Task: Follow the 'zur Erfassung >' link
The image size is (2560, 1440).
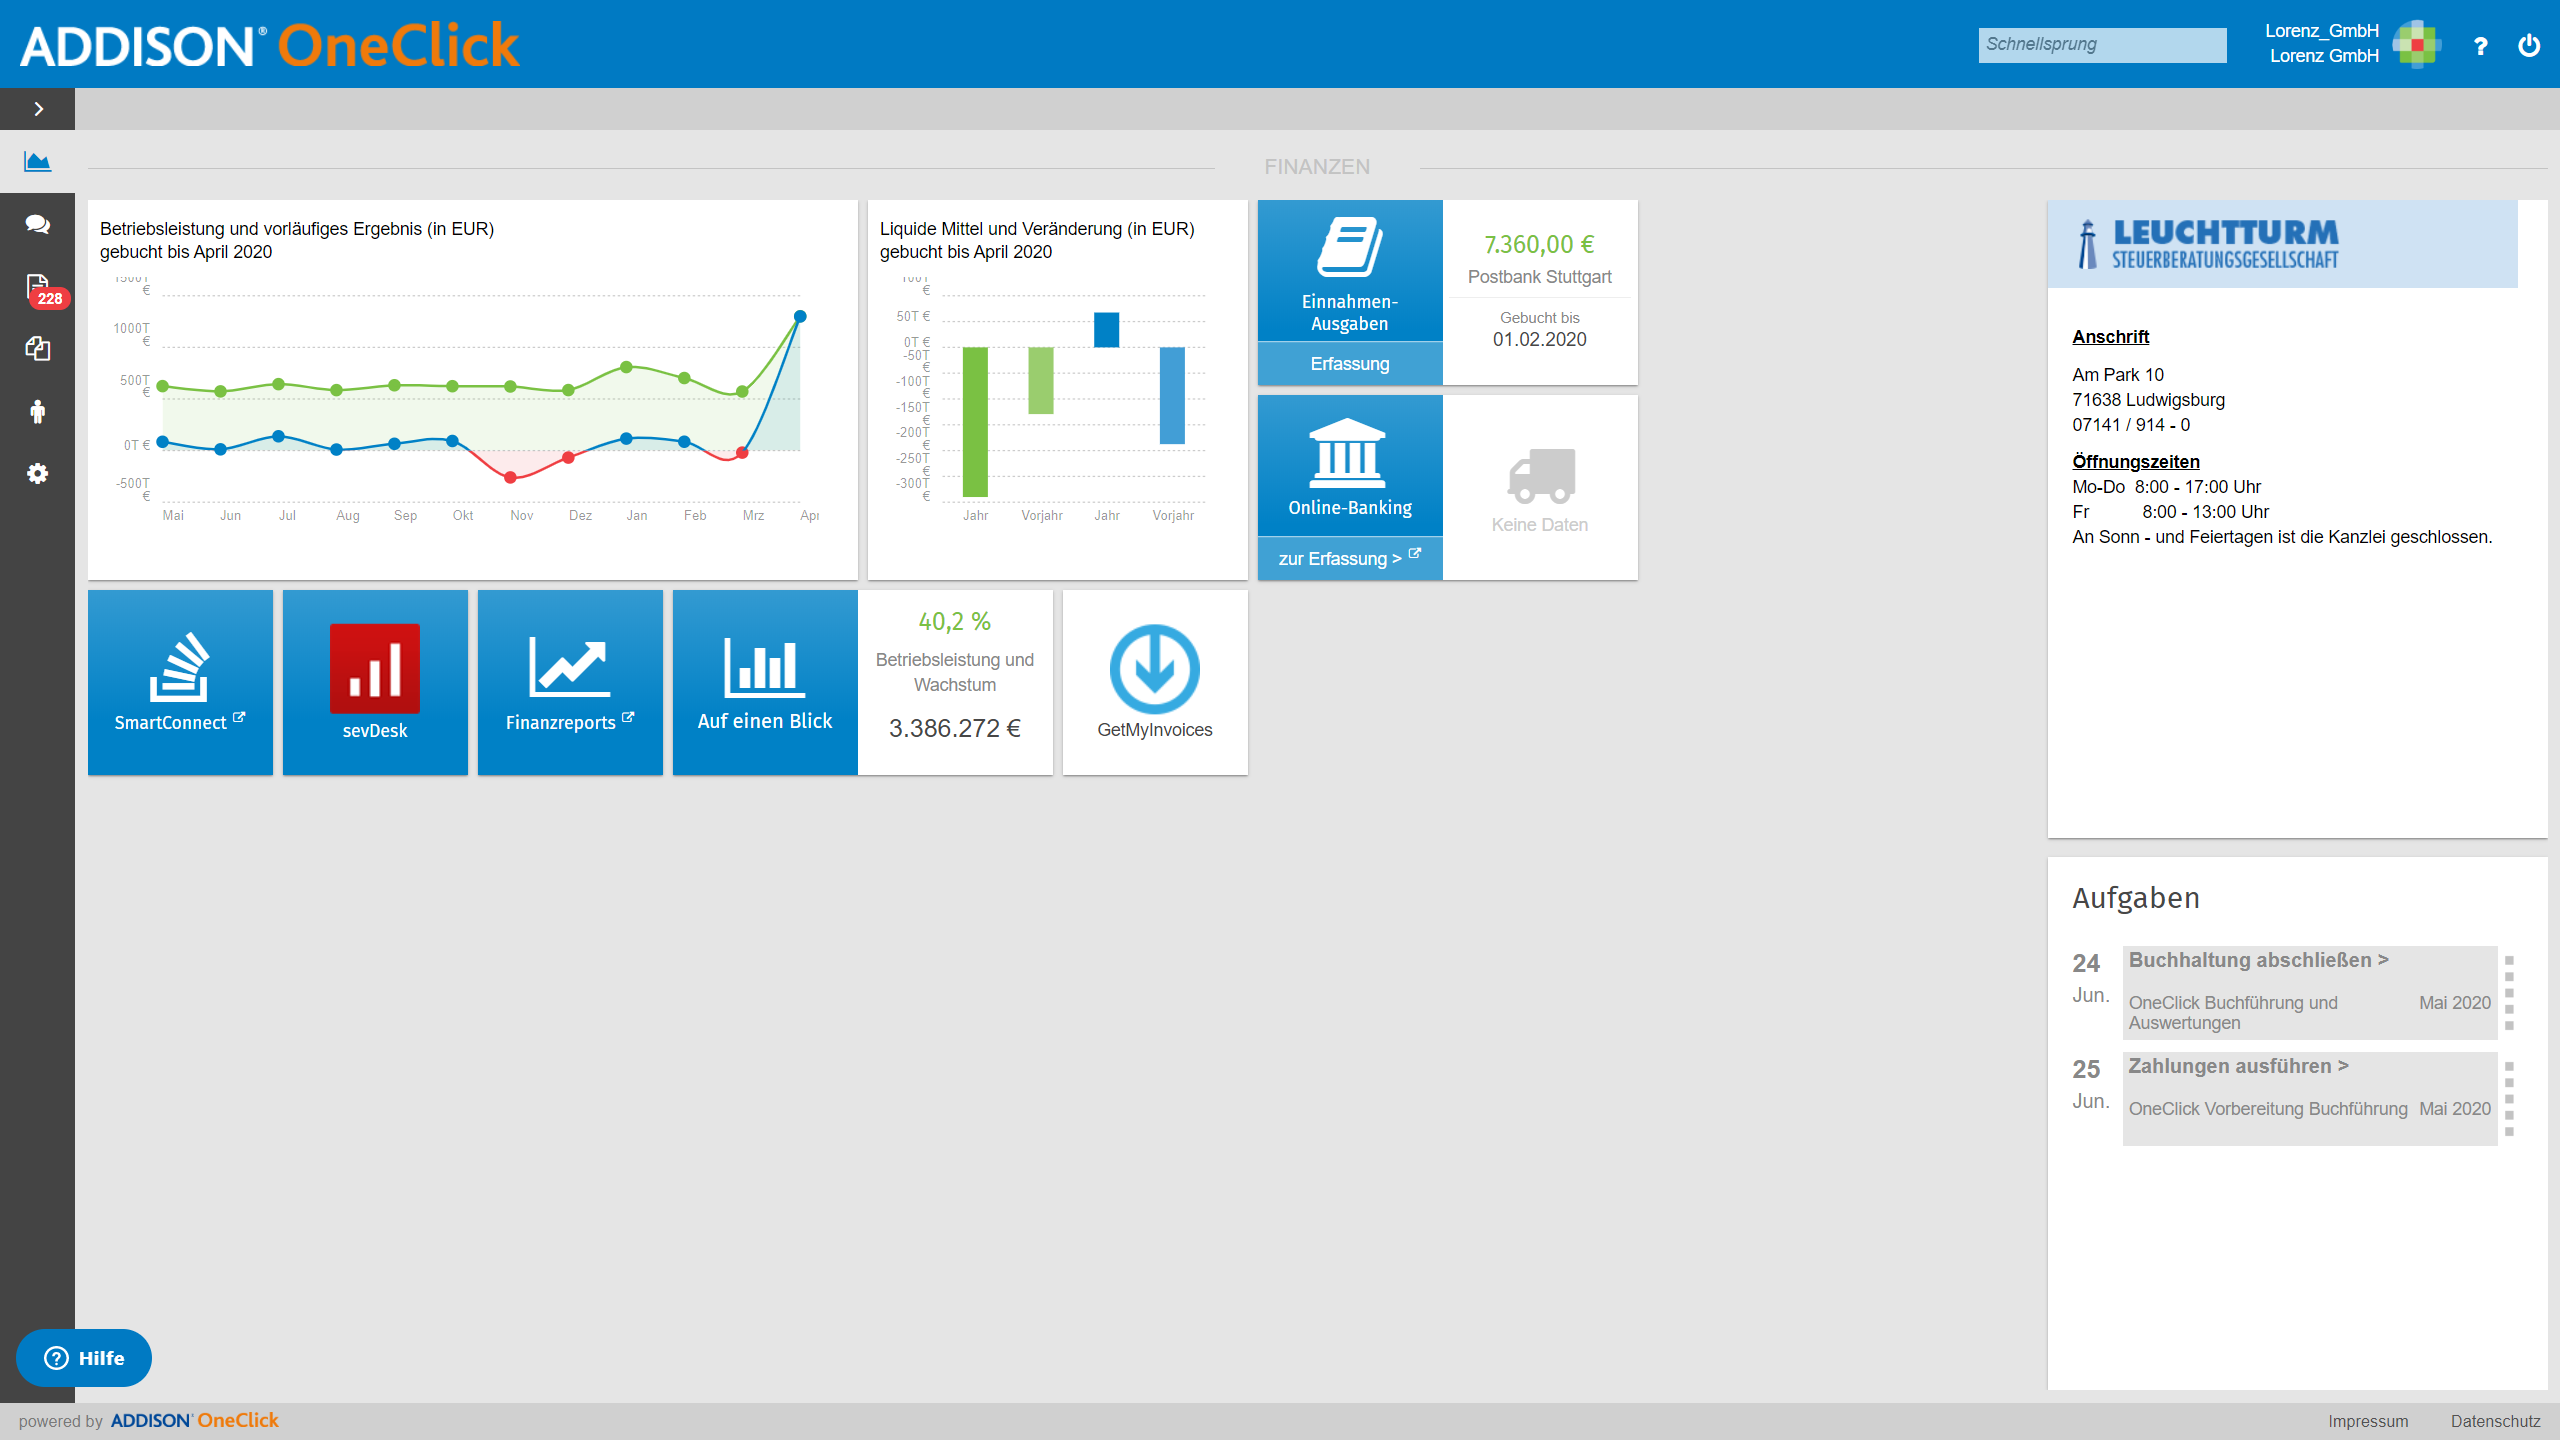Action: point(1350,558)
